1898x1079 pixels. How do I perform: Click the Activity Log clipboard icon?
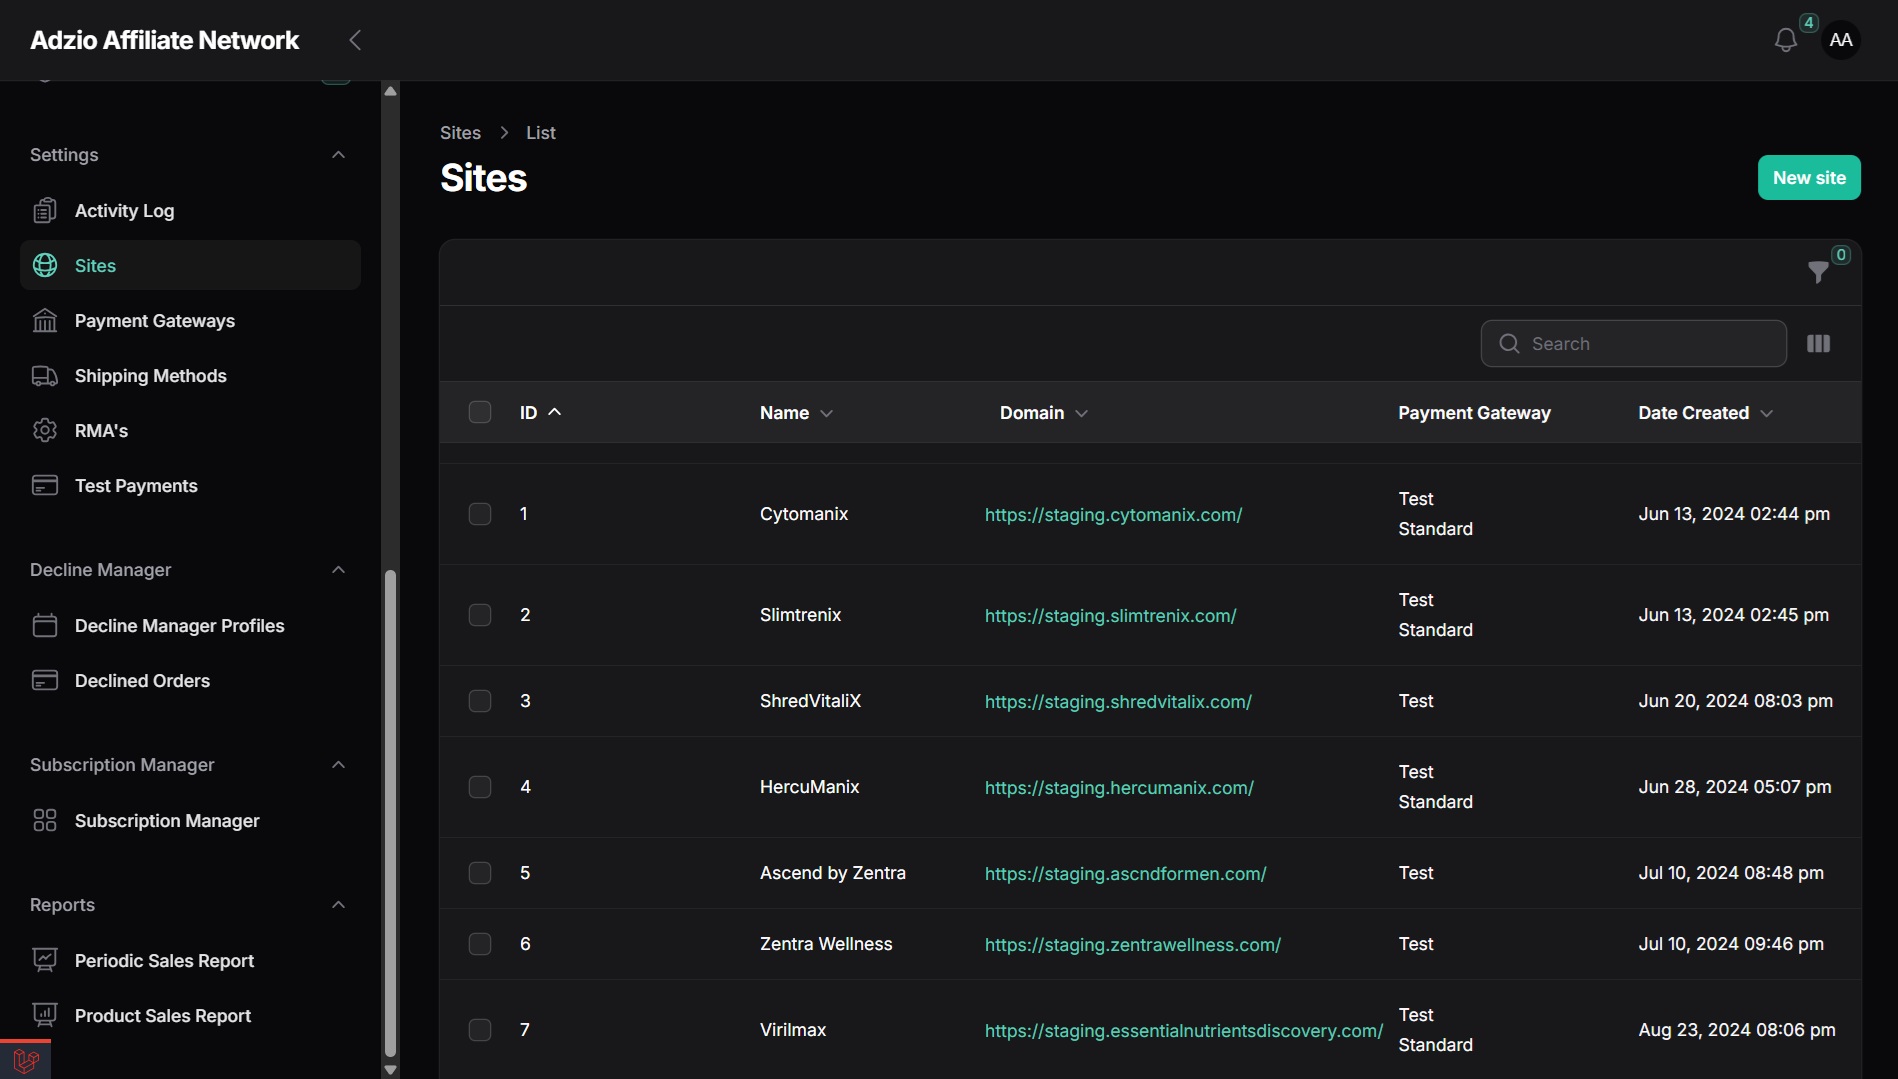pos(45,211)
